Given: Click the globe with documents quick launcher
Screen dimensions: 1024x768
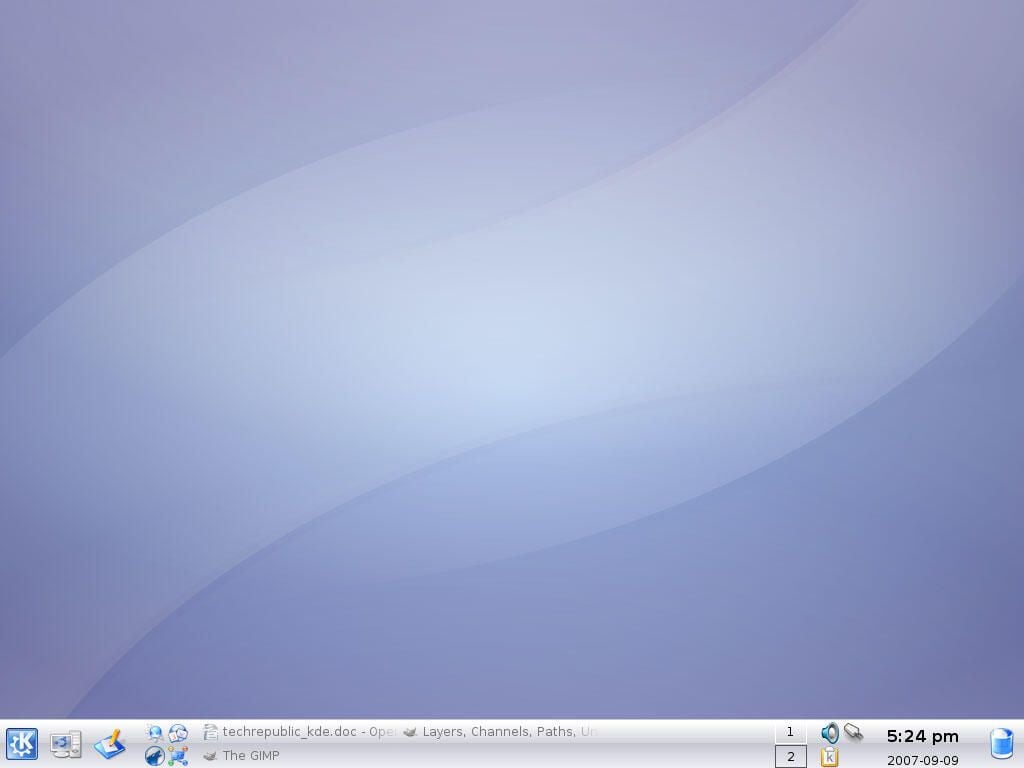Looking at the screenshot, I should [178, 733].
